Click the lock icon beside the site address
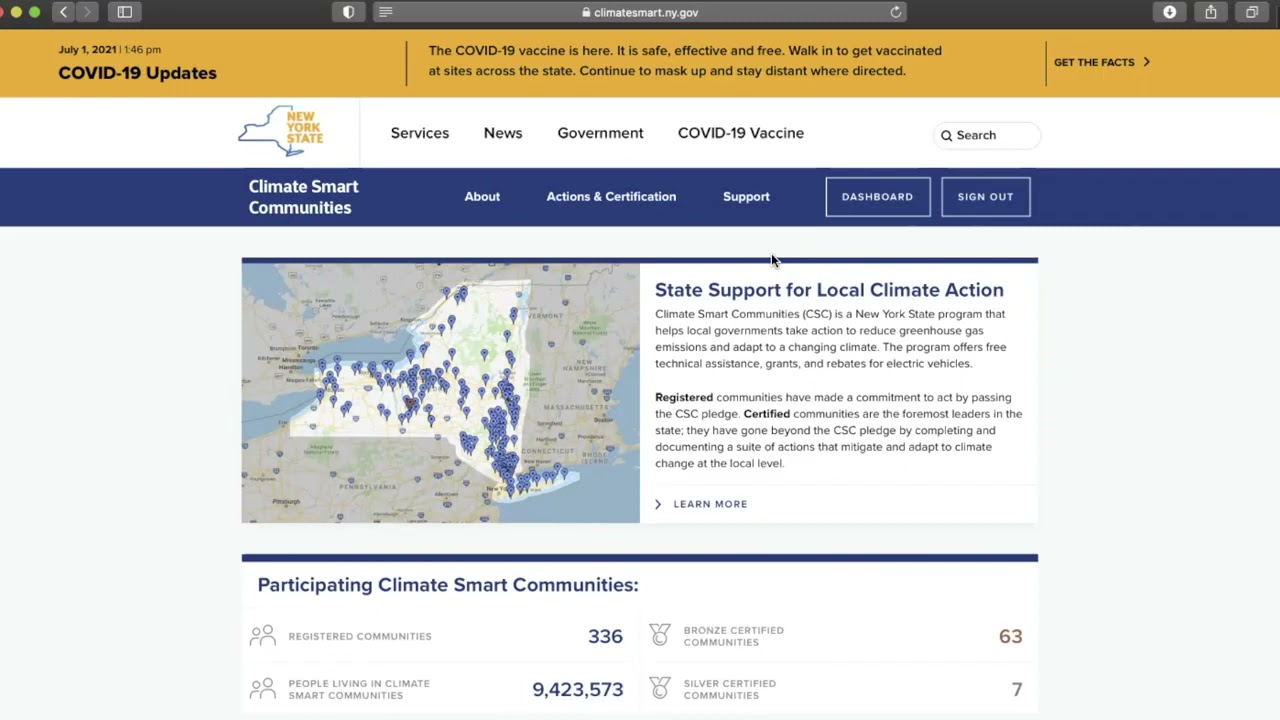 (x=586, y=12)
